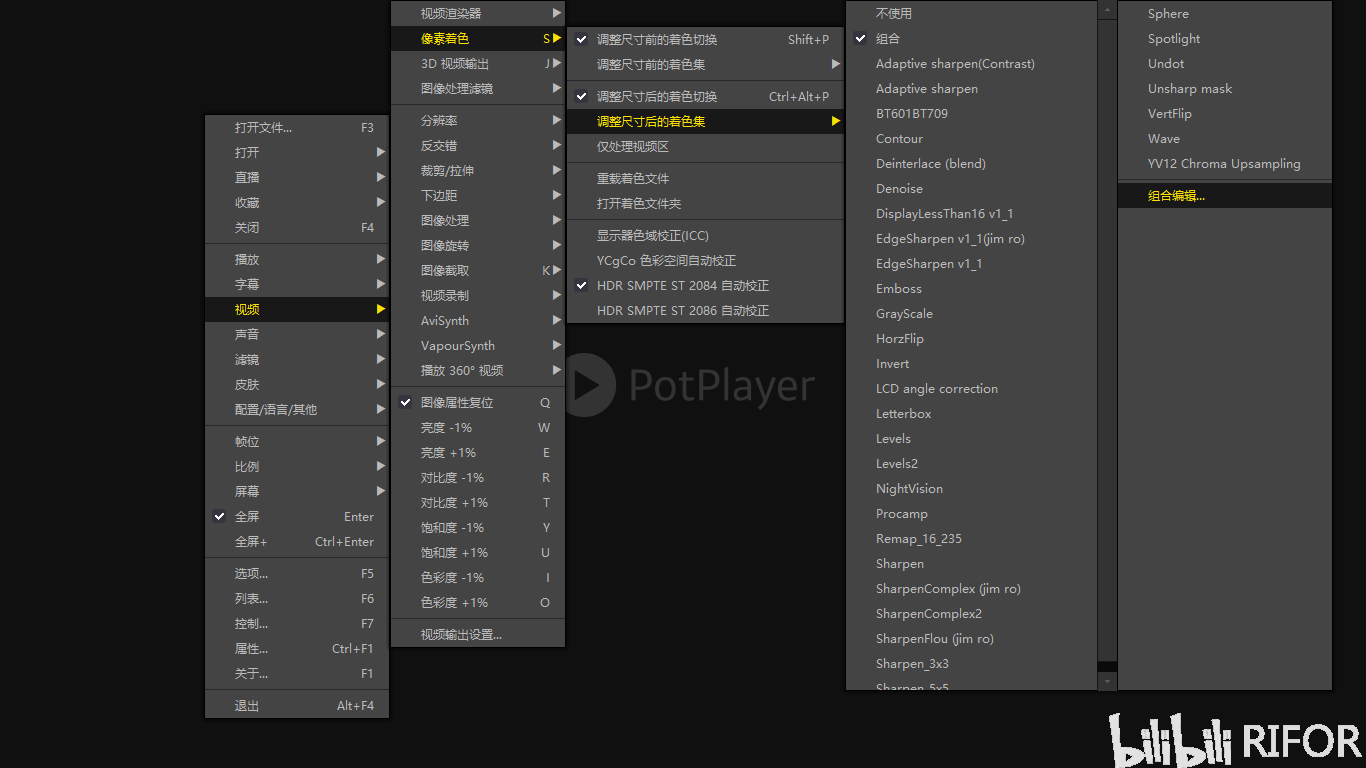This screenshot has height=768, width=1366.
Task: Expand the 收藏 submenu
Action: pos(297,203)
